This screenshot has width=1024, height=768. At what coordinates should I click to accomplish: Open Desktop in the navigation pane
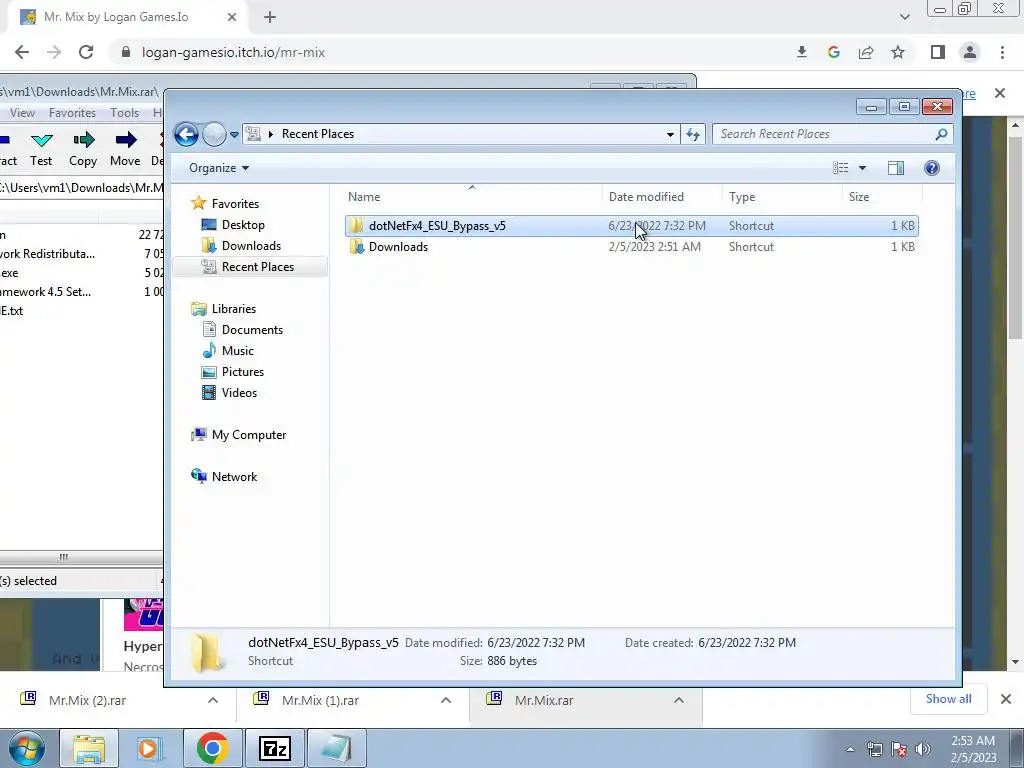(x=242, y=225)
